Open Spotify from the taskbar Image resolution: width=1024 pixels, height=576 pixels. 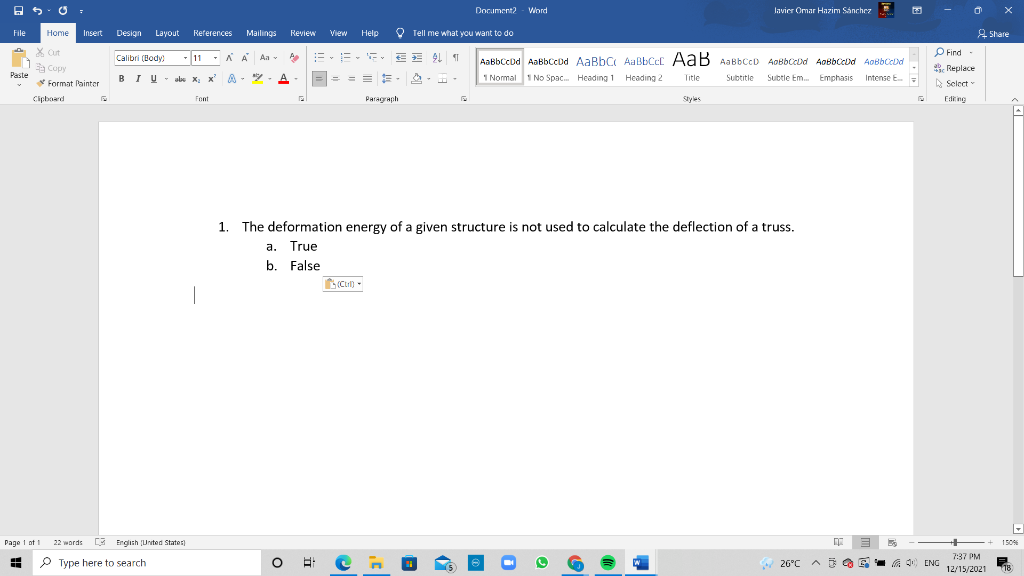tap(608, 563)
